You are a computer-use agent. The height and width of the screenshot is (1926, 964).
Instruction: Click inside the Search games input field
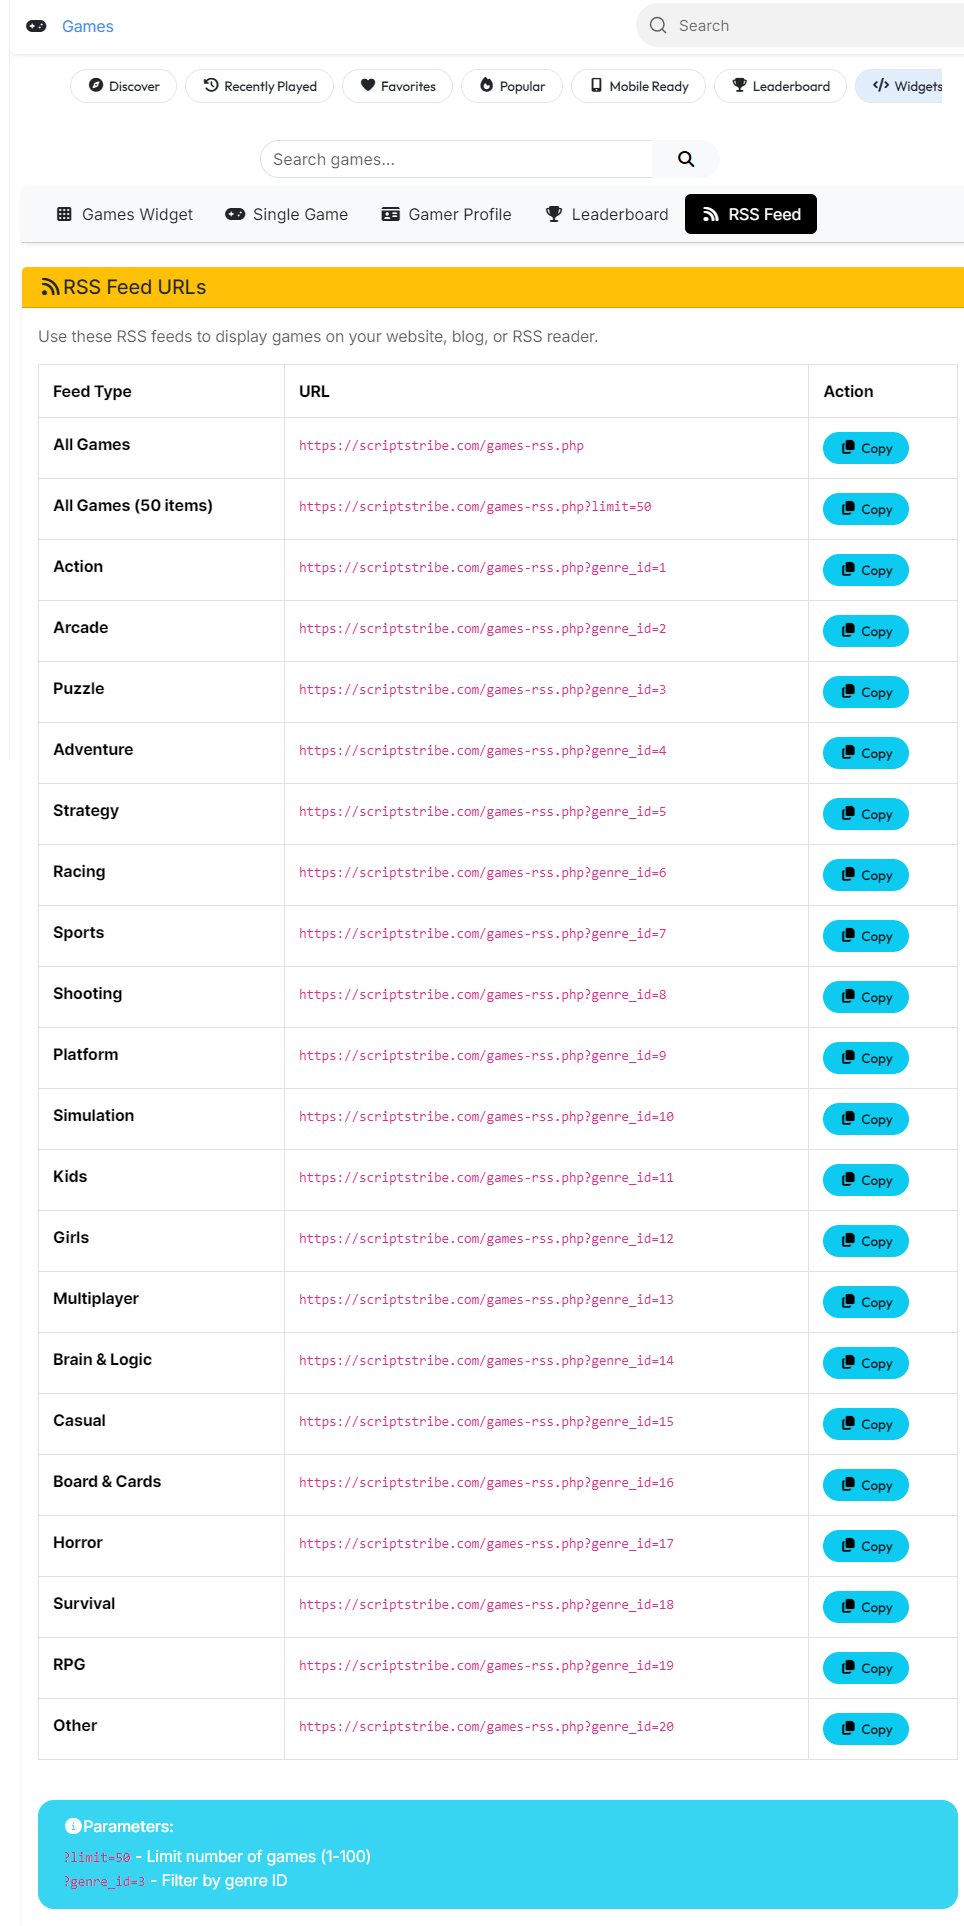tap(456, 159)
